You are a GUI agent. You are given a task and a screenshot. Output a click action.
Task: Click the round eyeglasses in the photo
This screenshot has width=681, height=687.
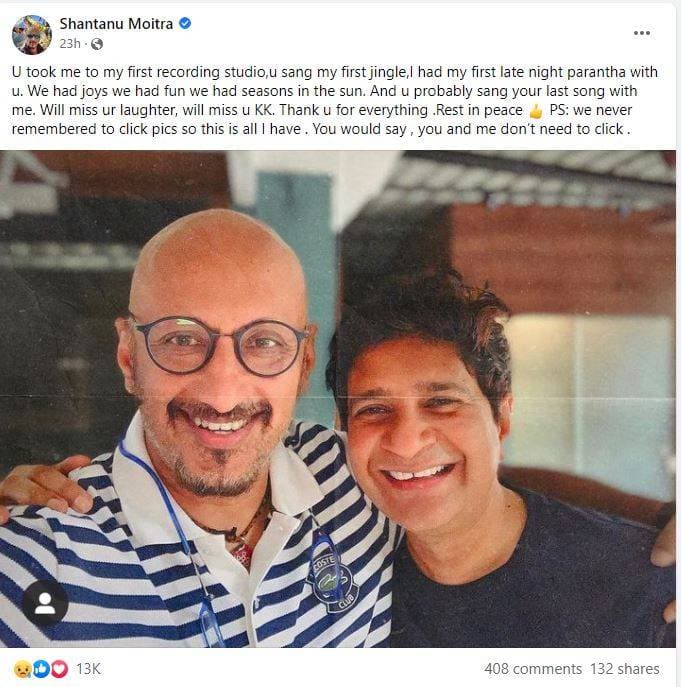click(220, 346)
